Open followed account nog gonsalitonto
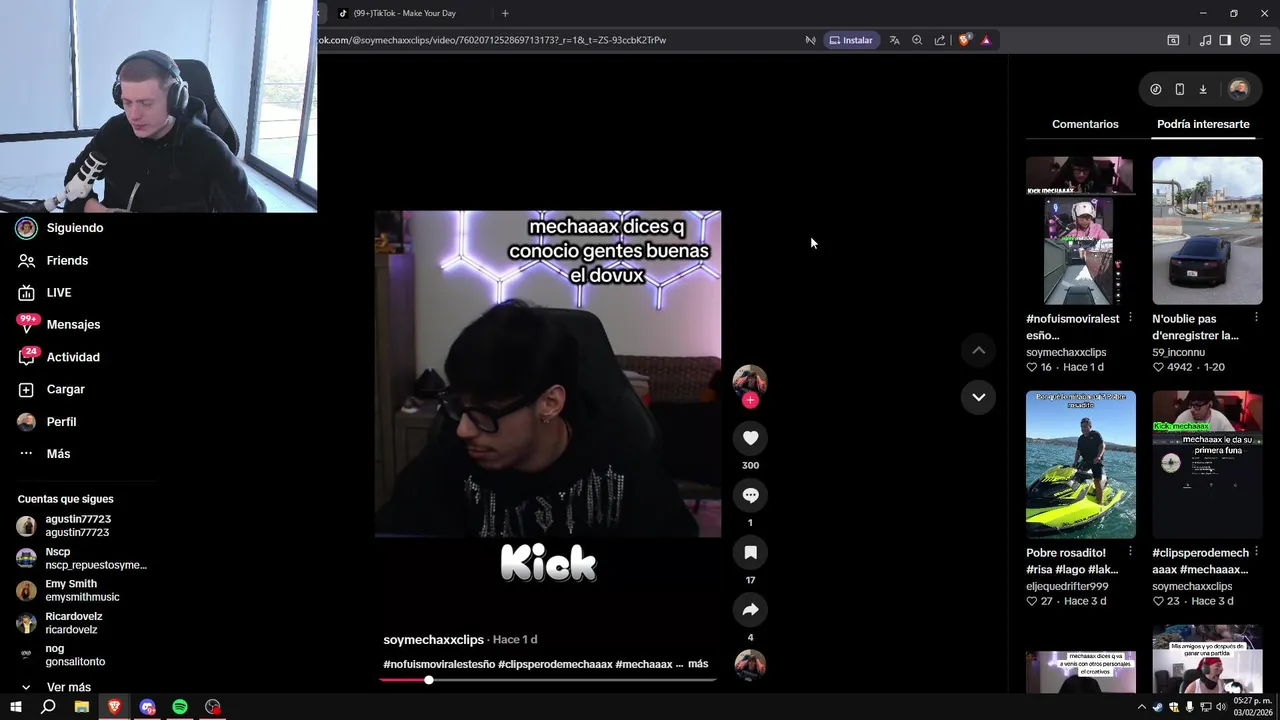 point(60,655)
